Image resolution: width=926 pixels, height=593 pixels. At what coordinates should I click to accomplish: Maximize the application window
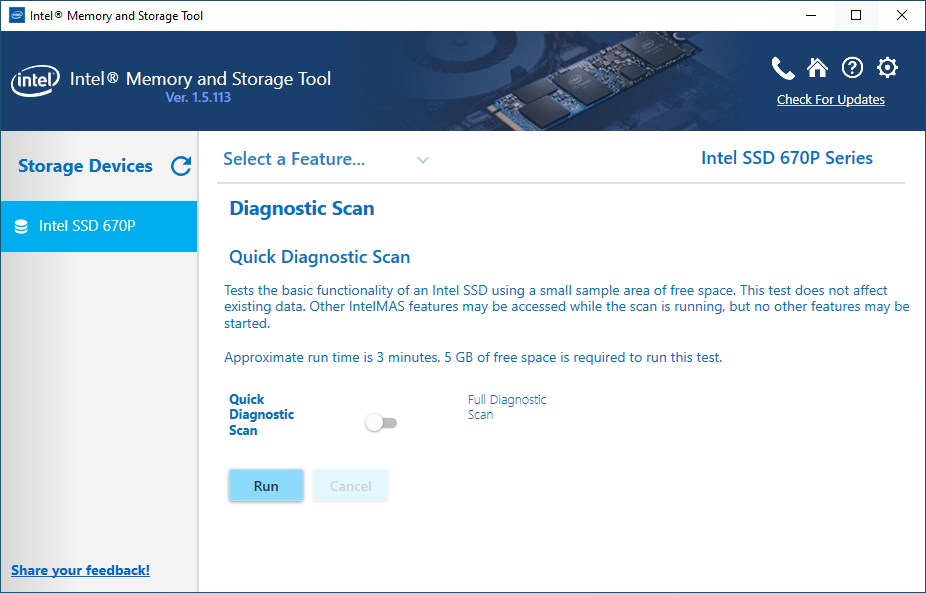tap(856, 15)
